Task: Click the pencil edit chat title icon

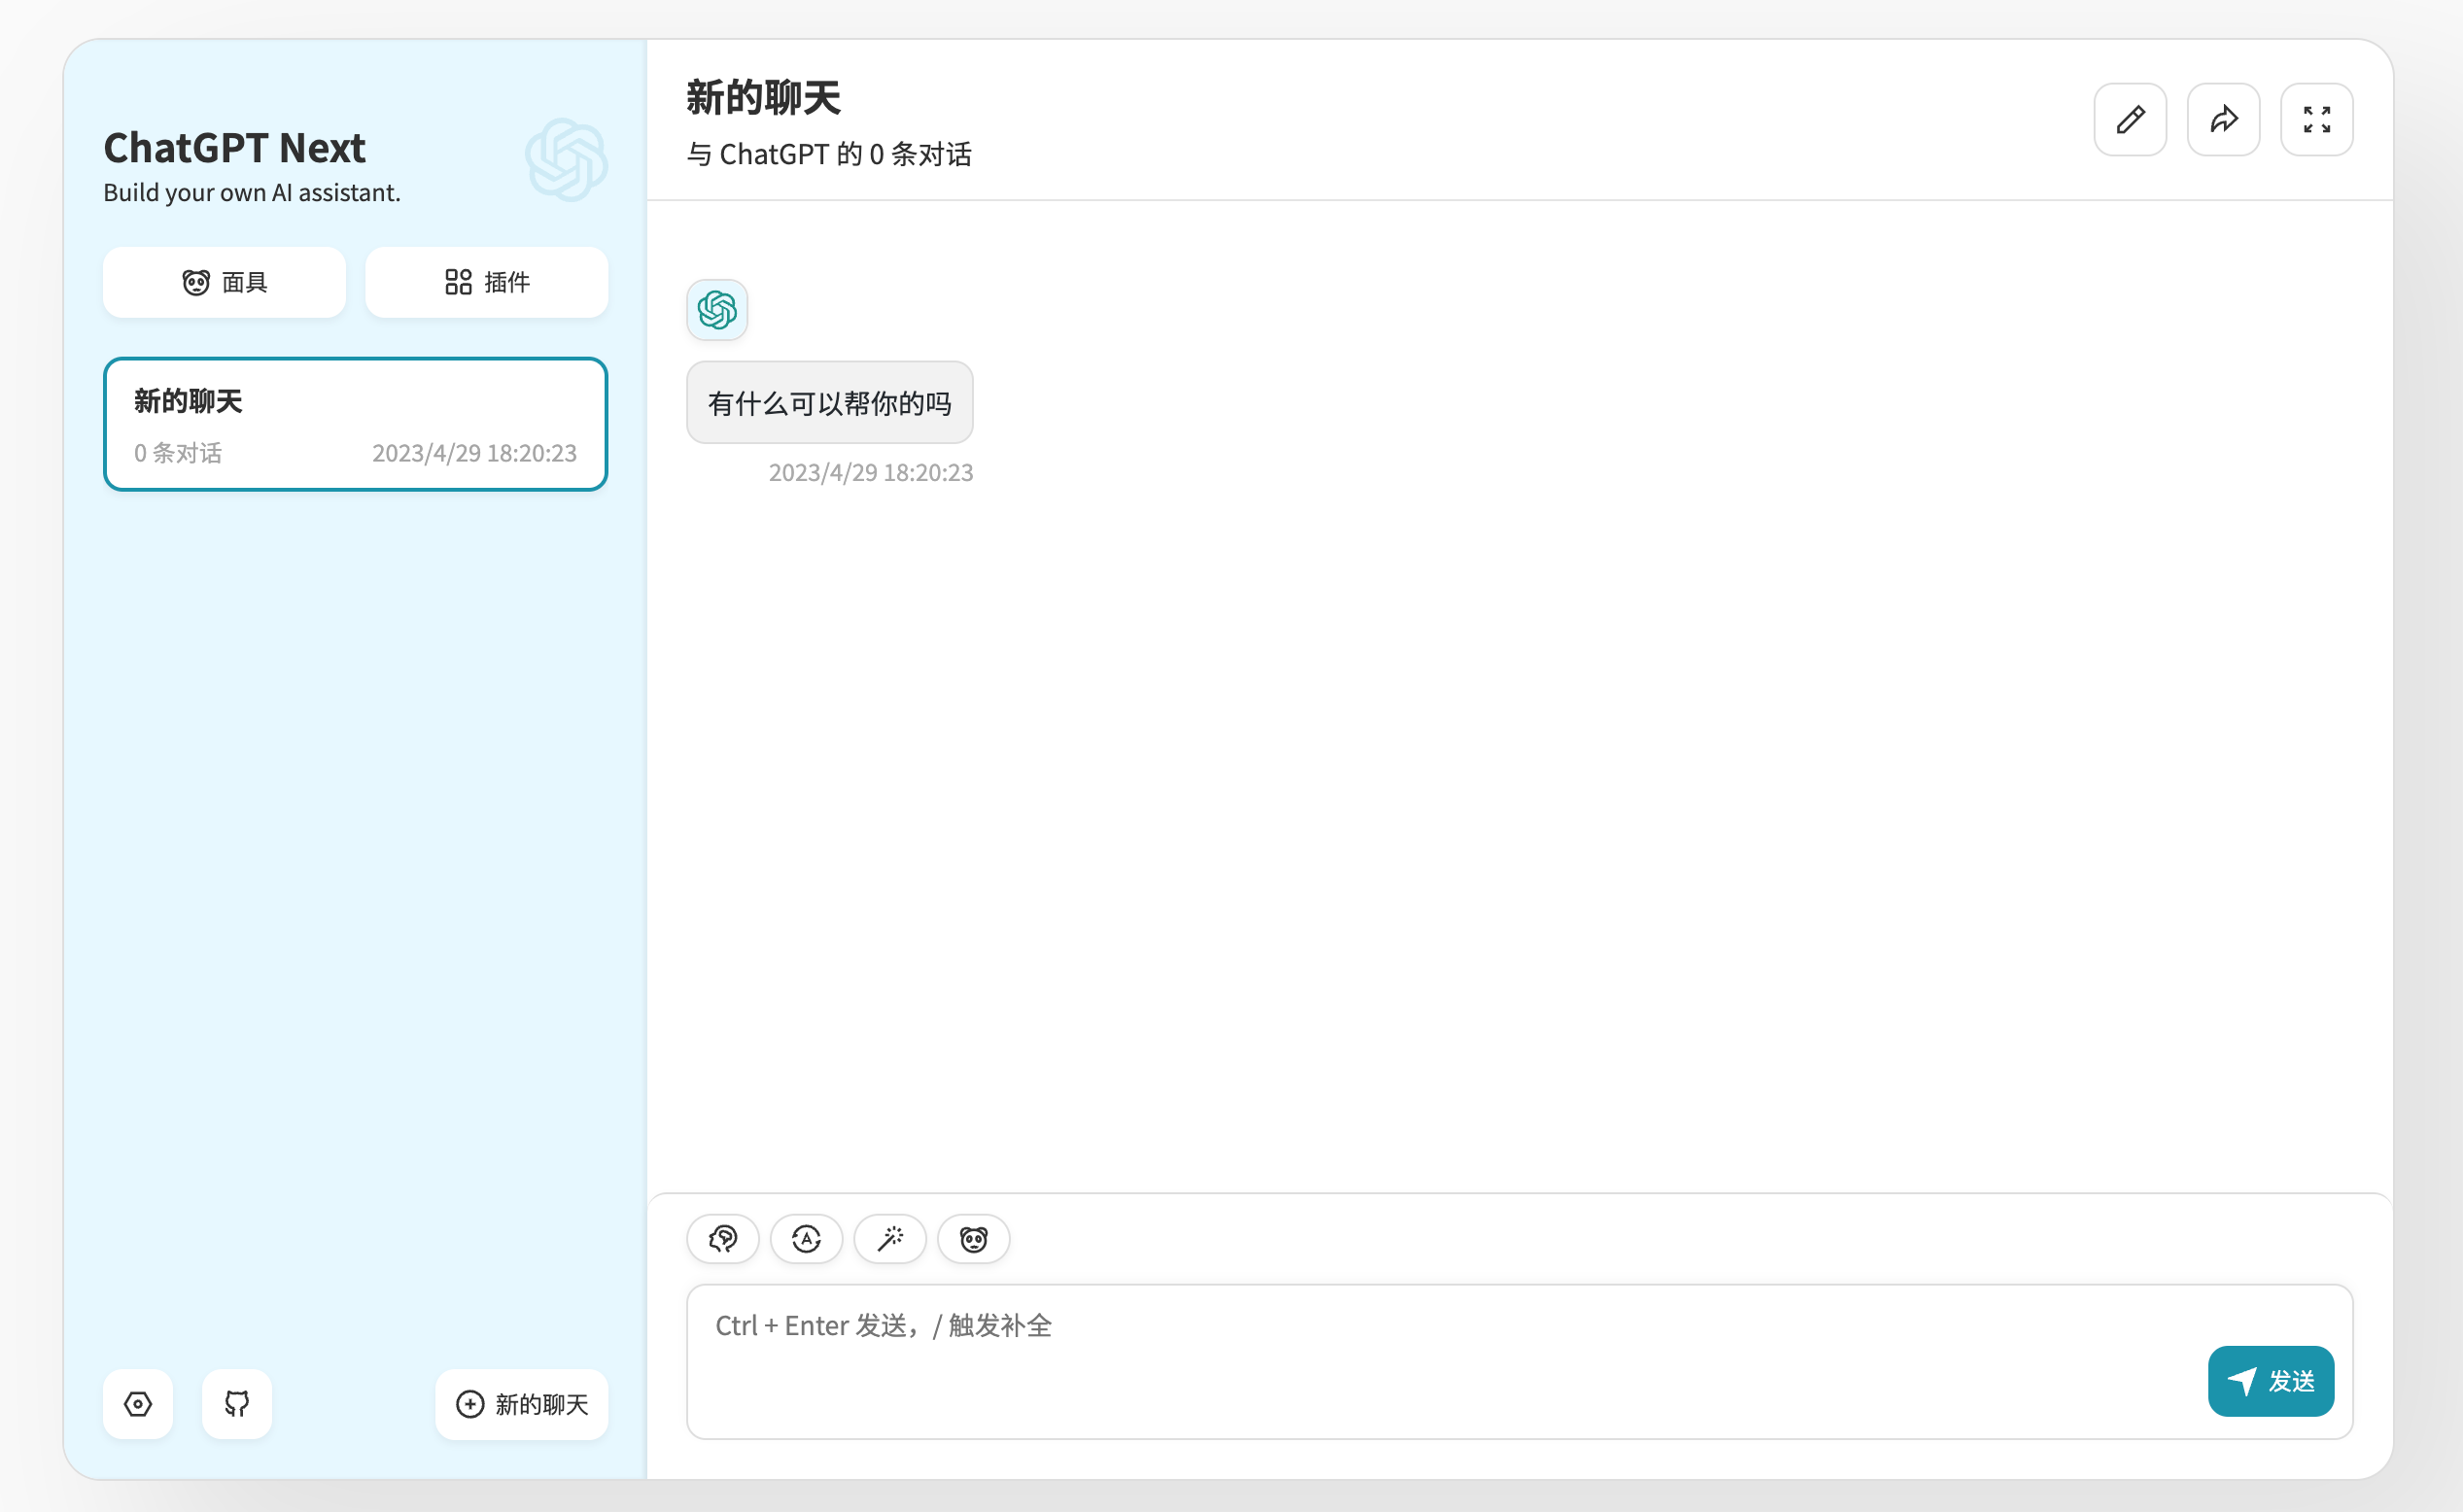Action: click(x=2130, y=120)
